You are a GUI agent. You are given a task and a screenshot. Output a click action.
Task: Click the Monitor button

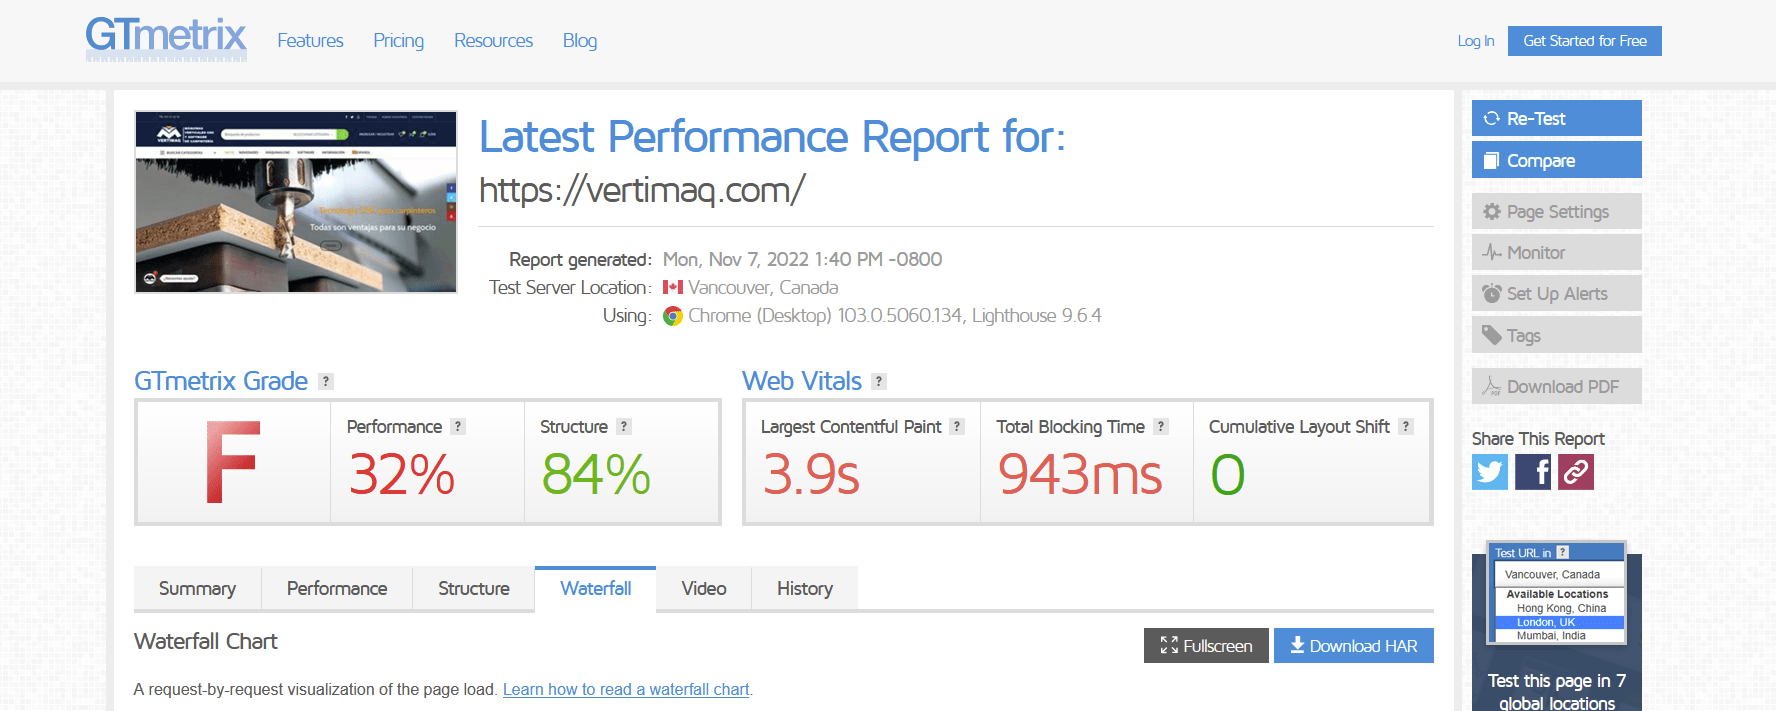(1557, 253)
